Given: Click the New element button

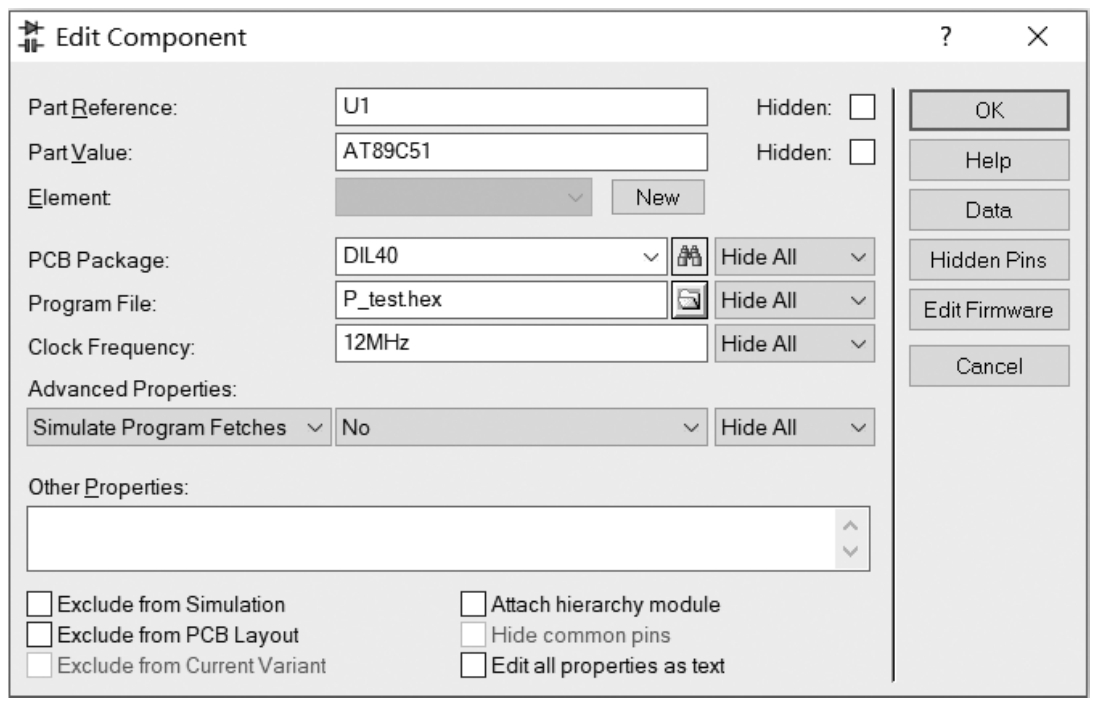Looking at the screenshot, I should (657, 197).
